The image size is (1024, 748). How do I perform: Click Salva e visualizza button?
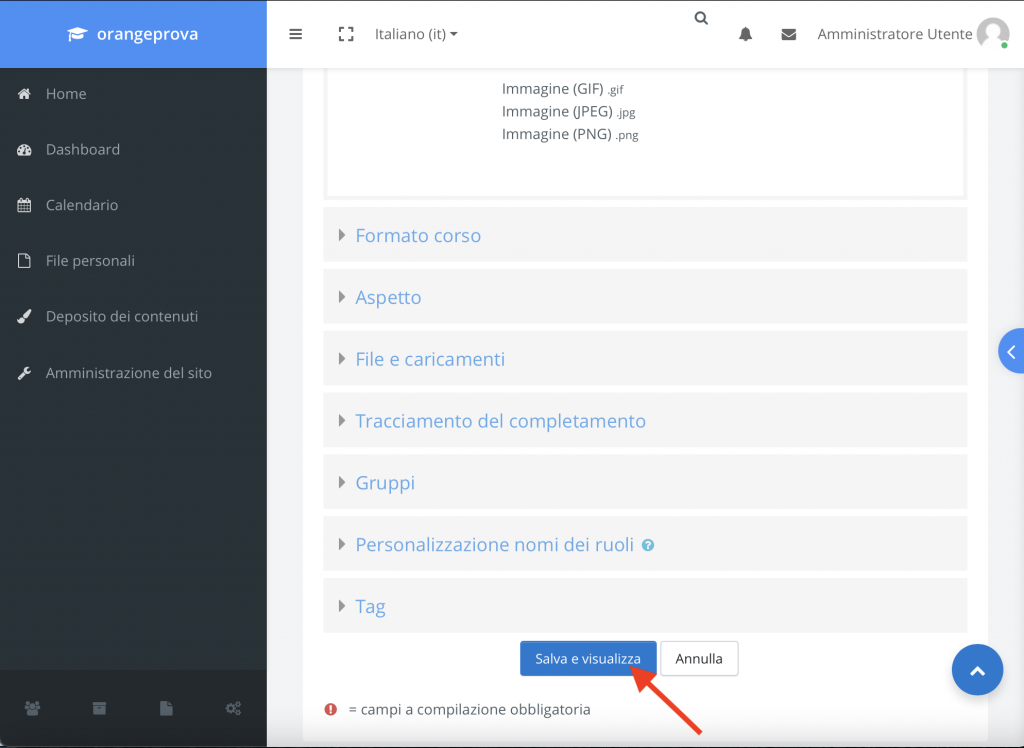tap(588, 659)
